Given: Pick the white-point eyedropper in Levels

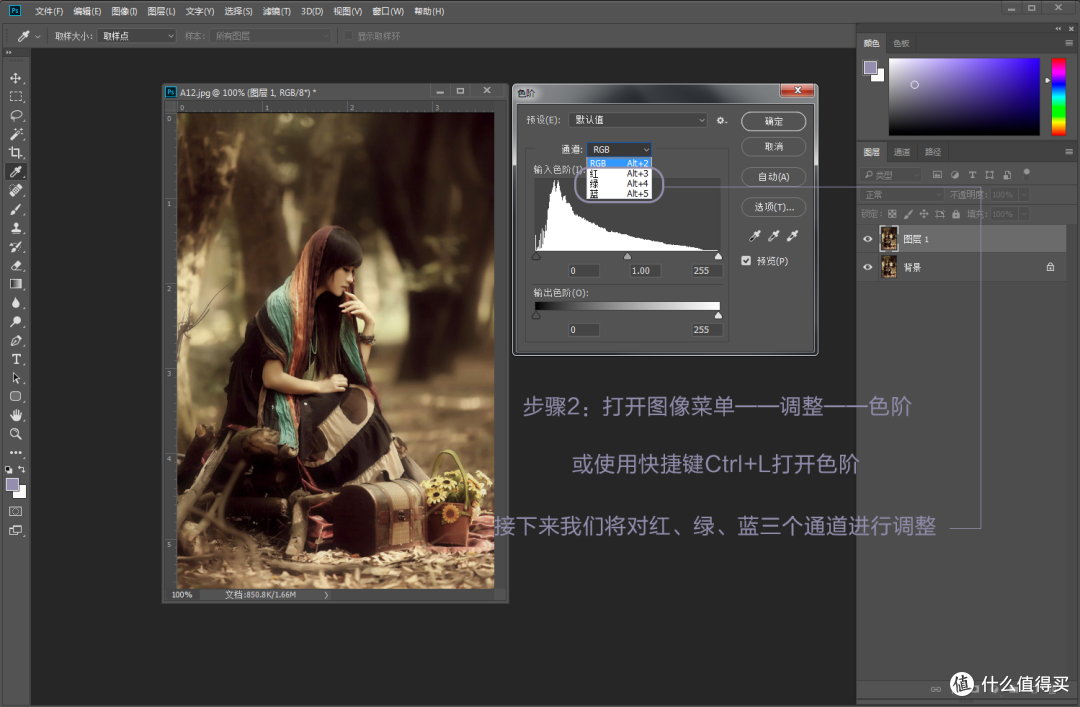Looking at the screenshot, I should click(x=793, y=236).
